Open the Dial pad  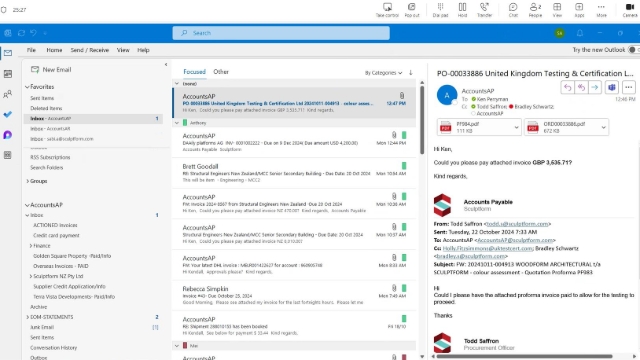point(440,7)
